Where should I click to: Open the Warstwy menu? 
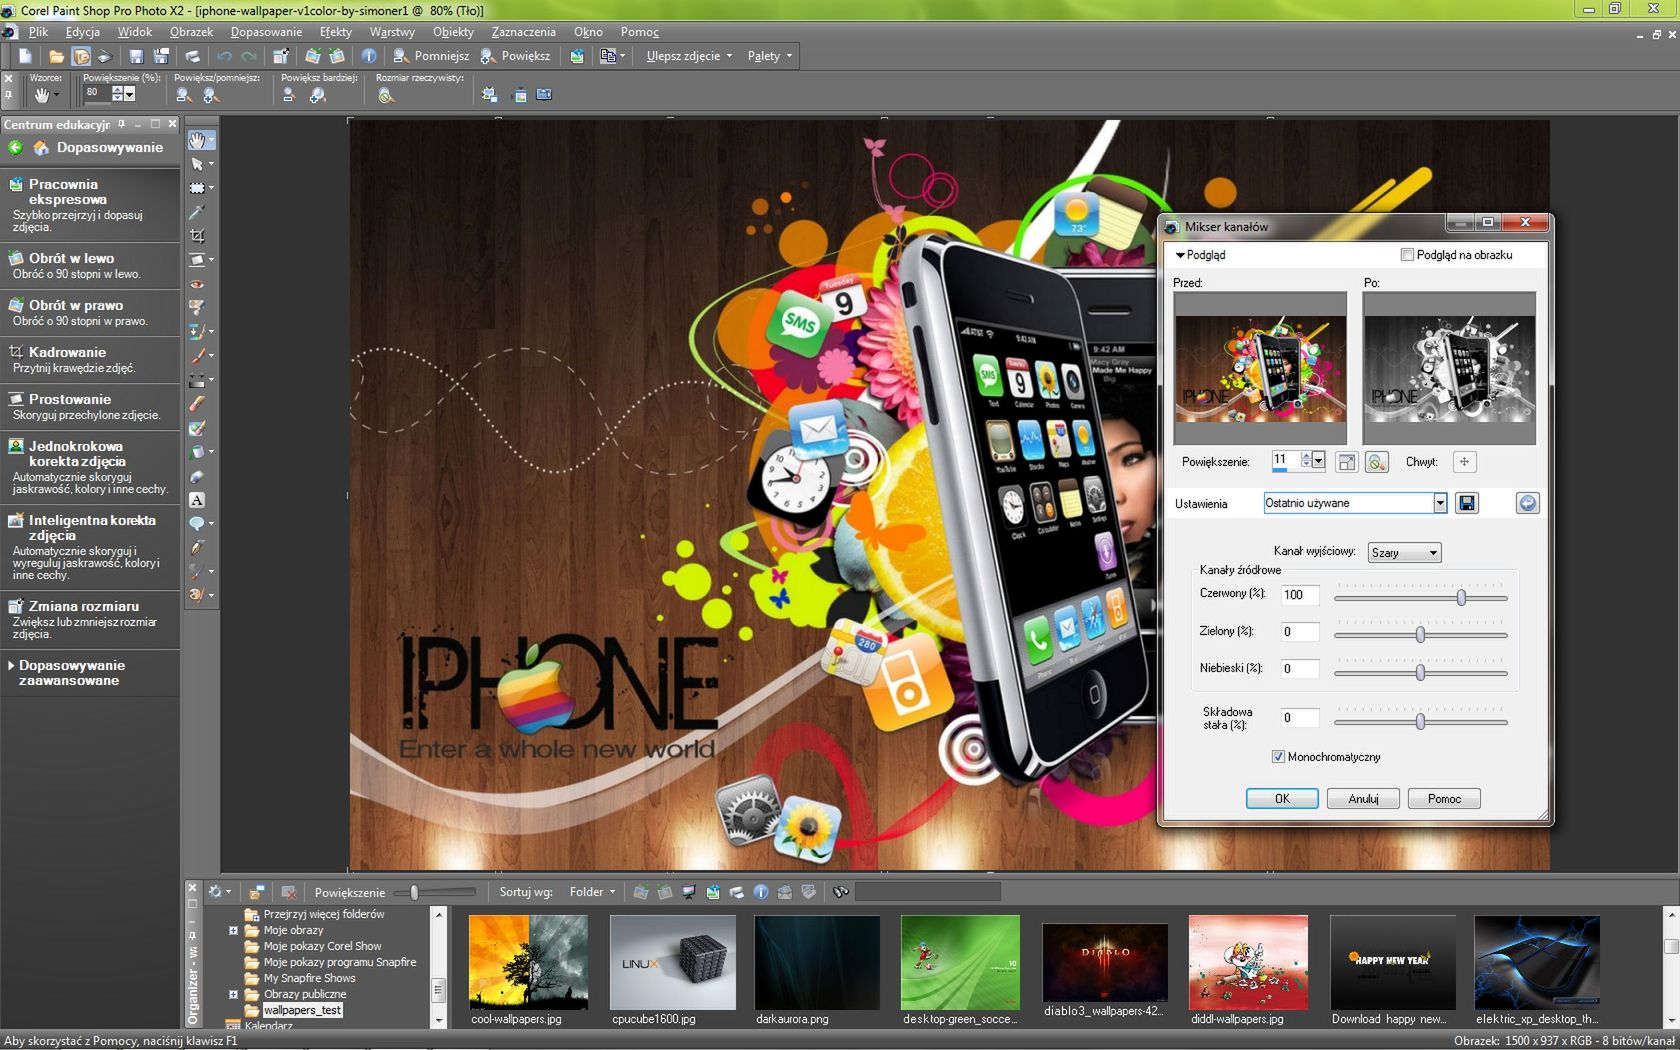tap(392, 32)
